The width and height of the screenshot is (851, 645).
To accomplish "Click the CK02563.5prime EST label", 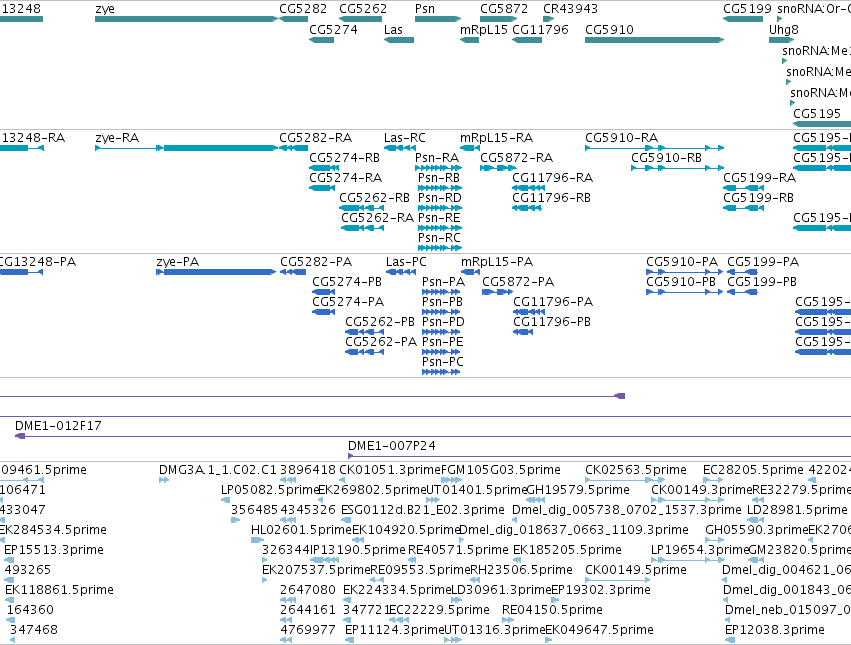I will (x=636, y=470).
